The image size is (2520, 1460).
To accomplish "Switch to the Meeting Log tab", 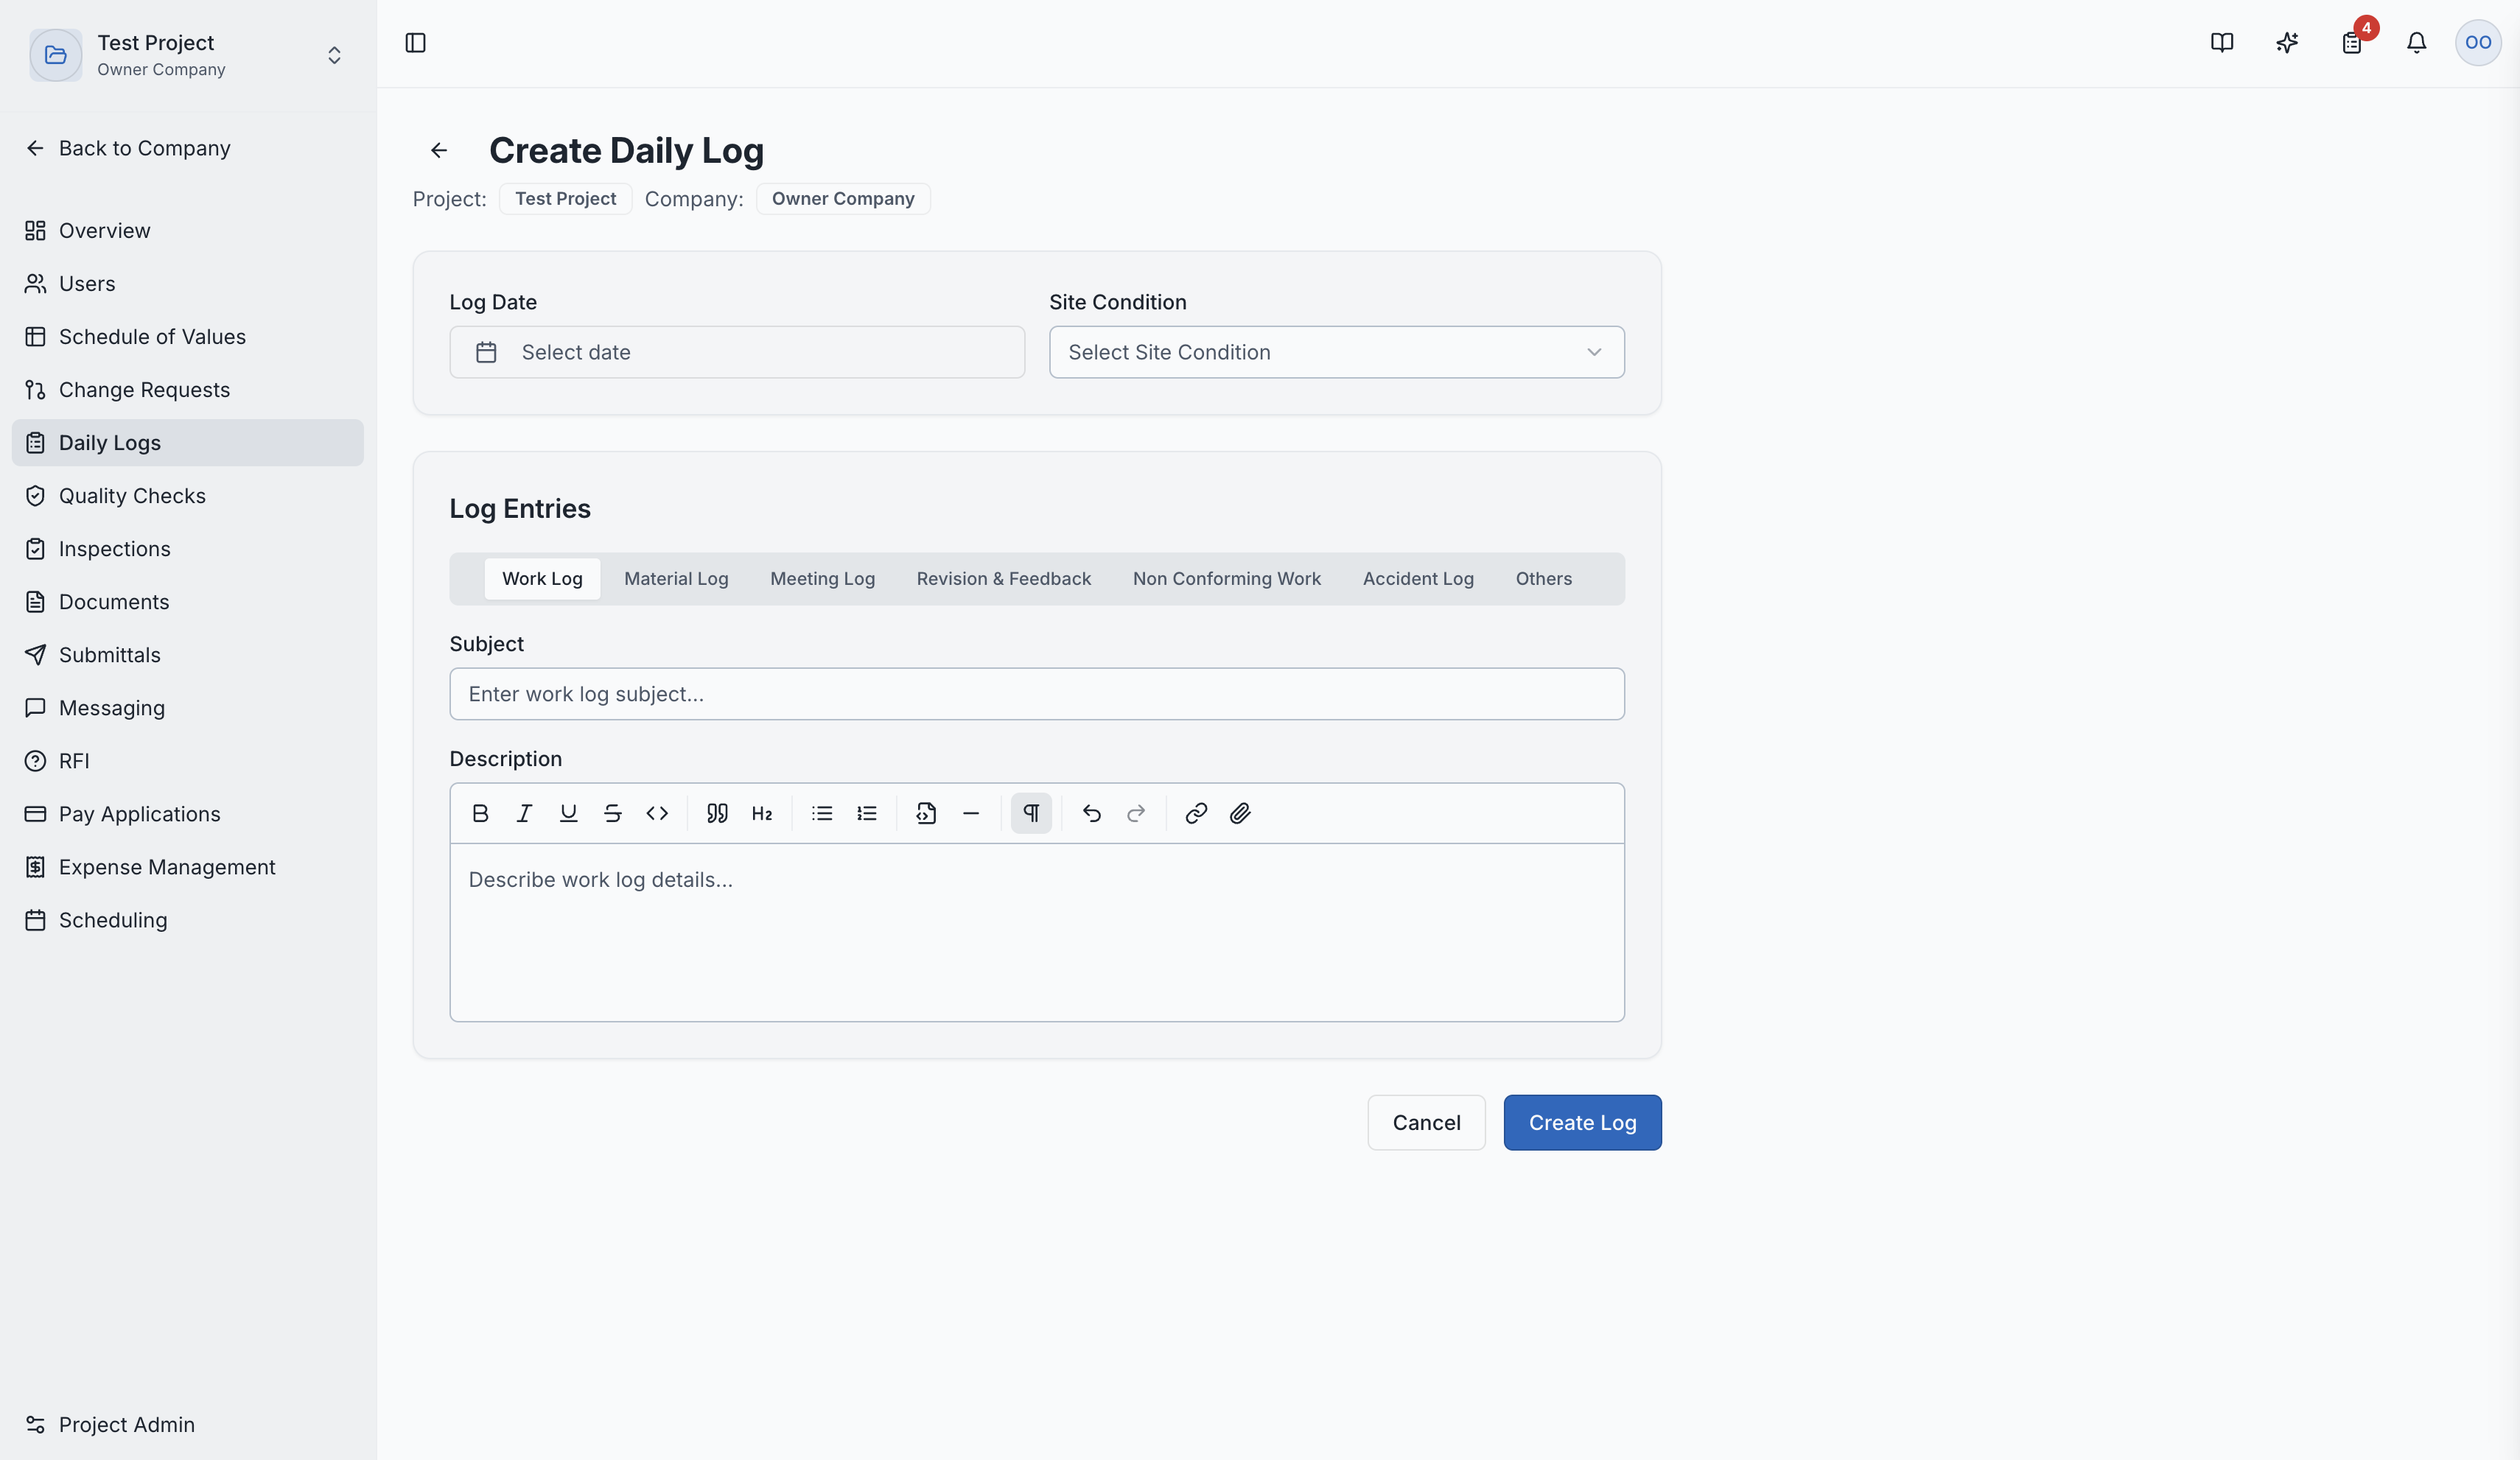I will coord(822,579).
